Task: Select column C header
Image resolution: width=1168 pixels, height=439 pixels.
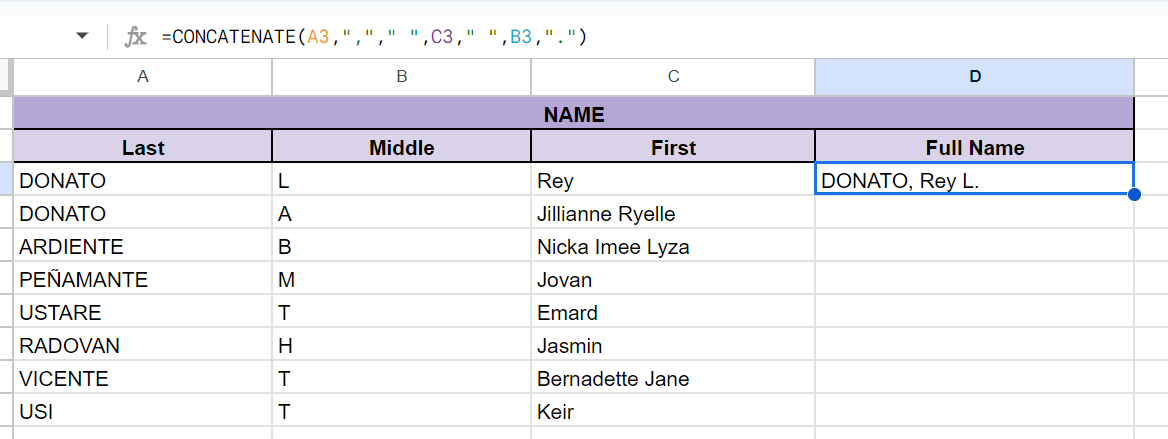Action: tap(673, 76)
